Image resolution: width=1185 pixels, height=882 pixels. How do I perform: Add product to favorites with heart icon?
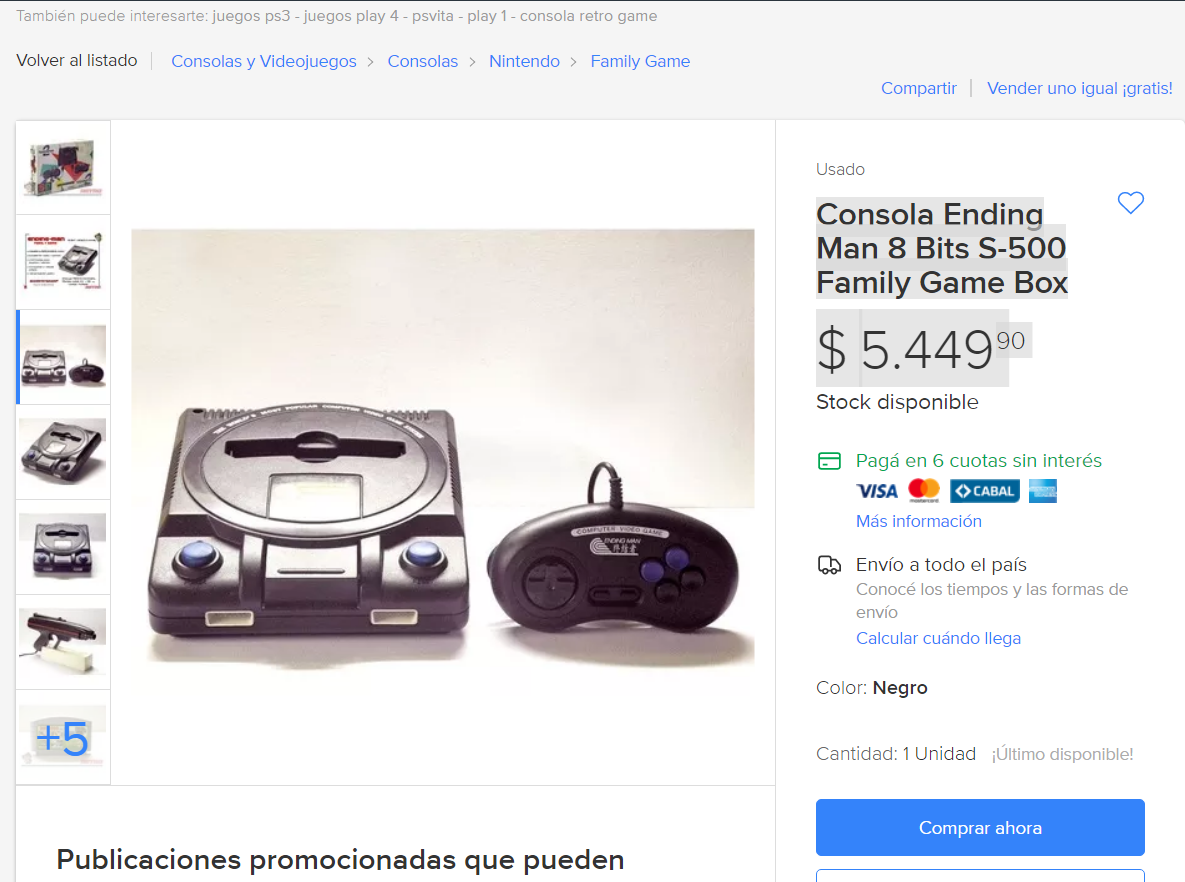tap(1131, 203)
